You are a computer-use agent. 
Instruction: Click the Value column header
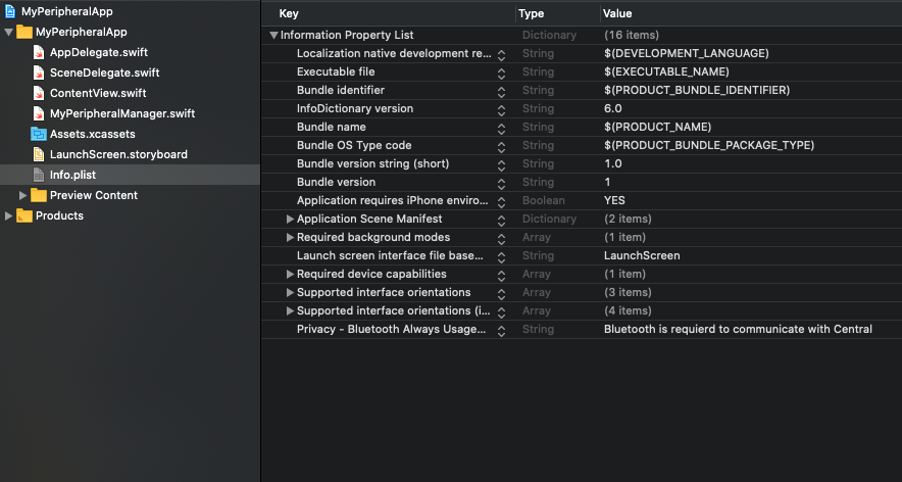click(618, 14)
